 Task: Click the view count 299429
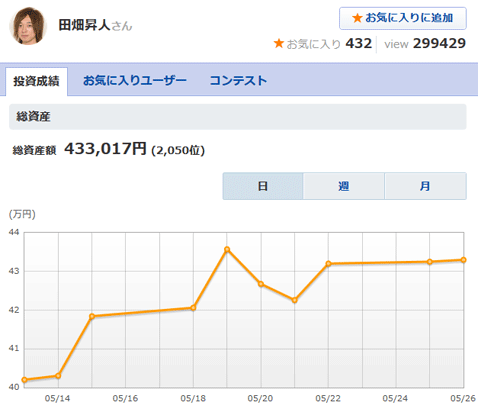[439, 43]
